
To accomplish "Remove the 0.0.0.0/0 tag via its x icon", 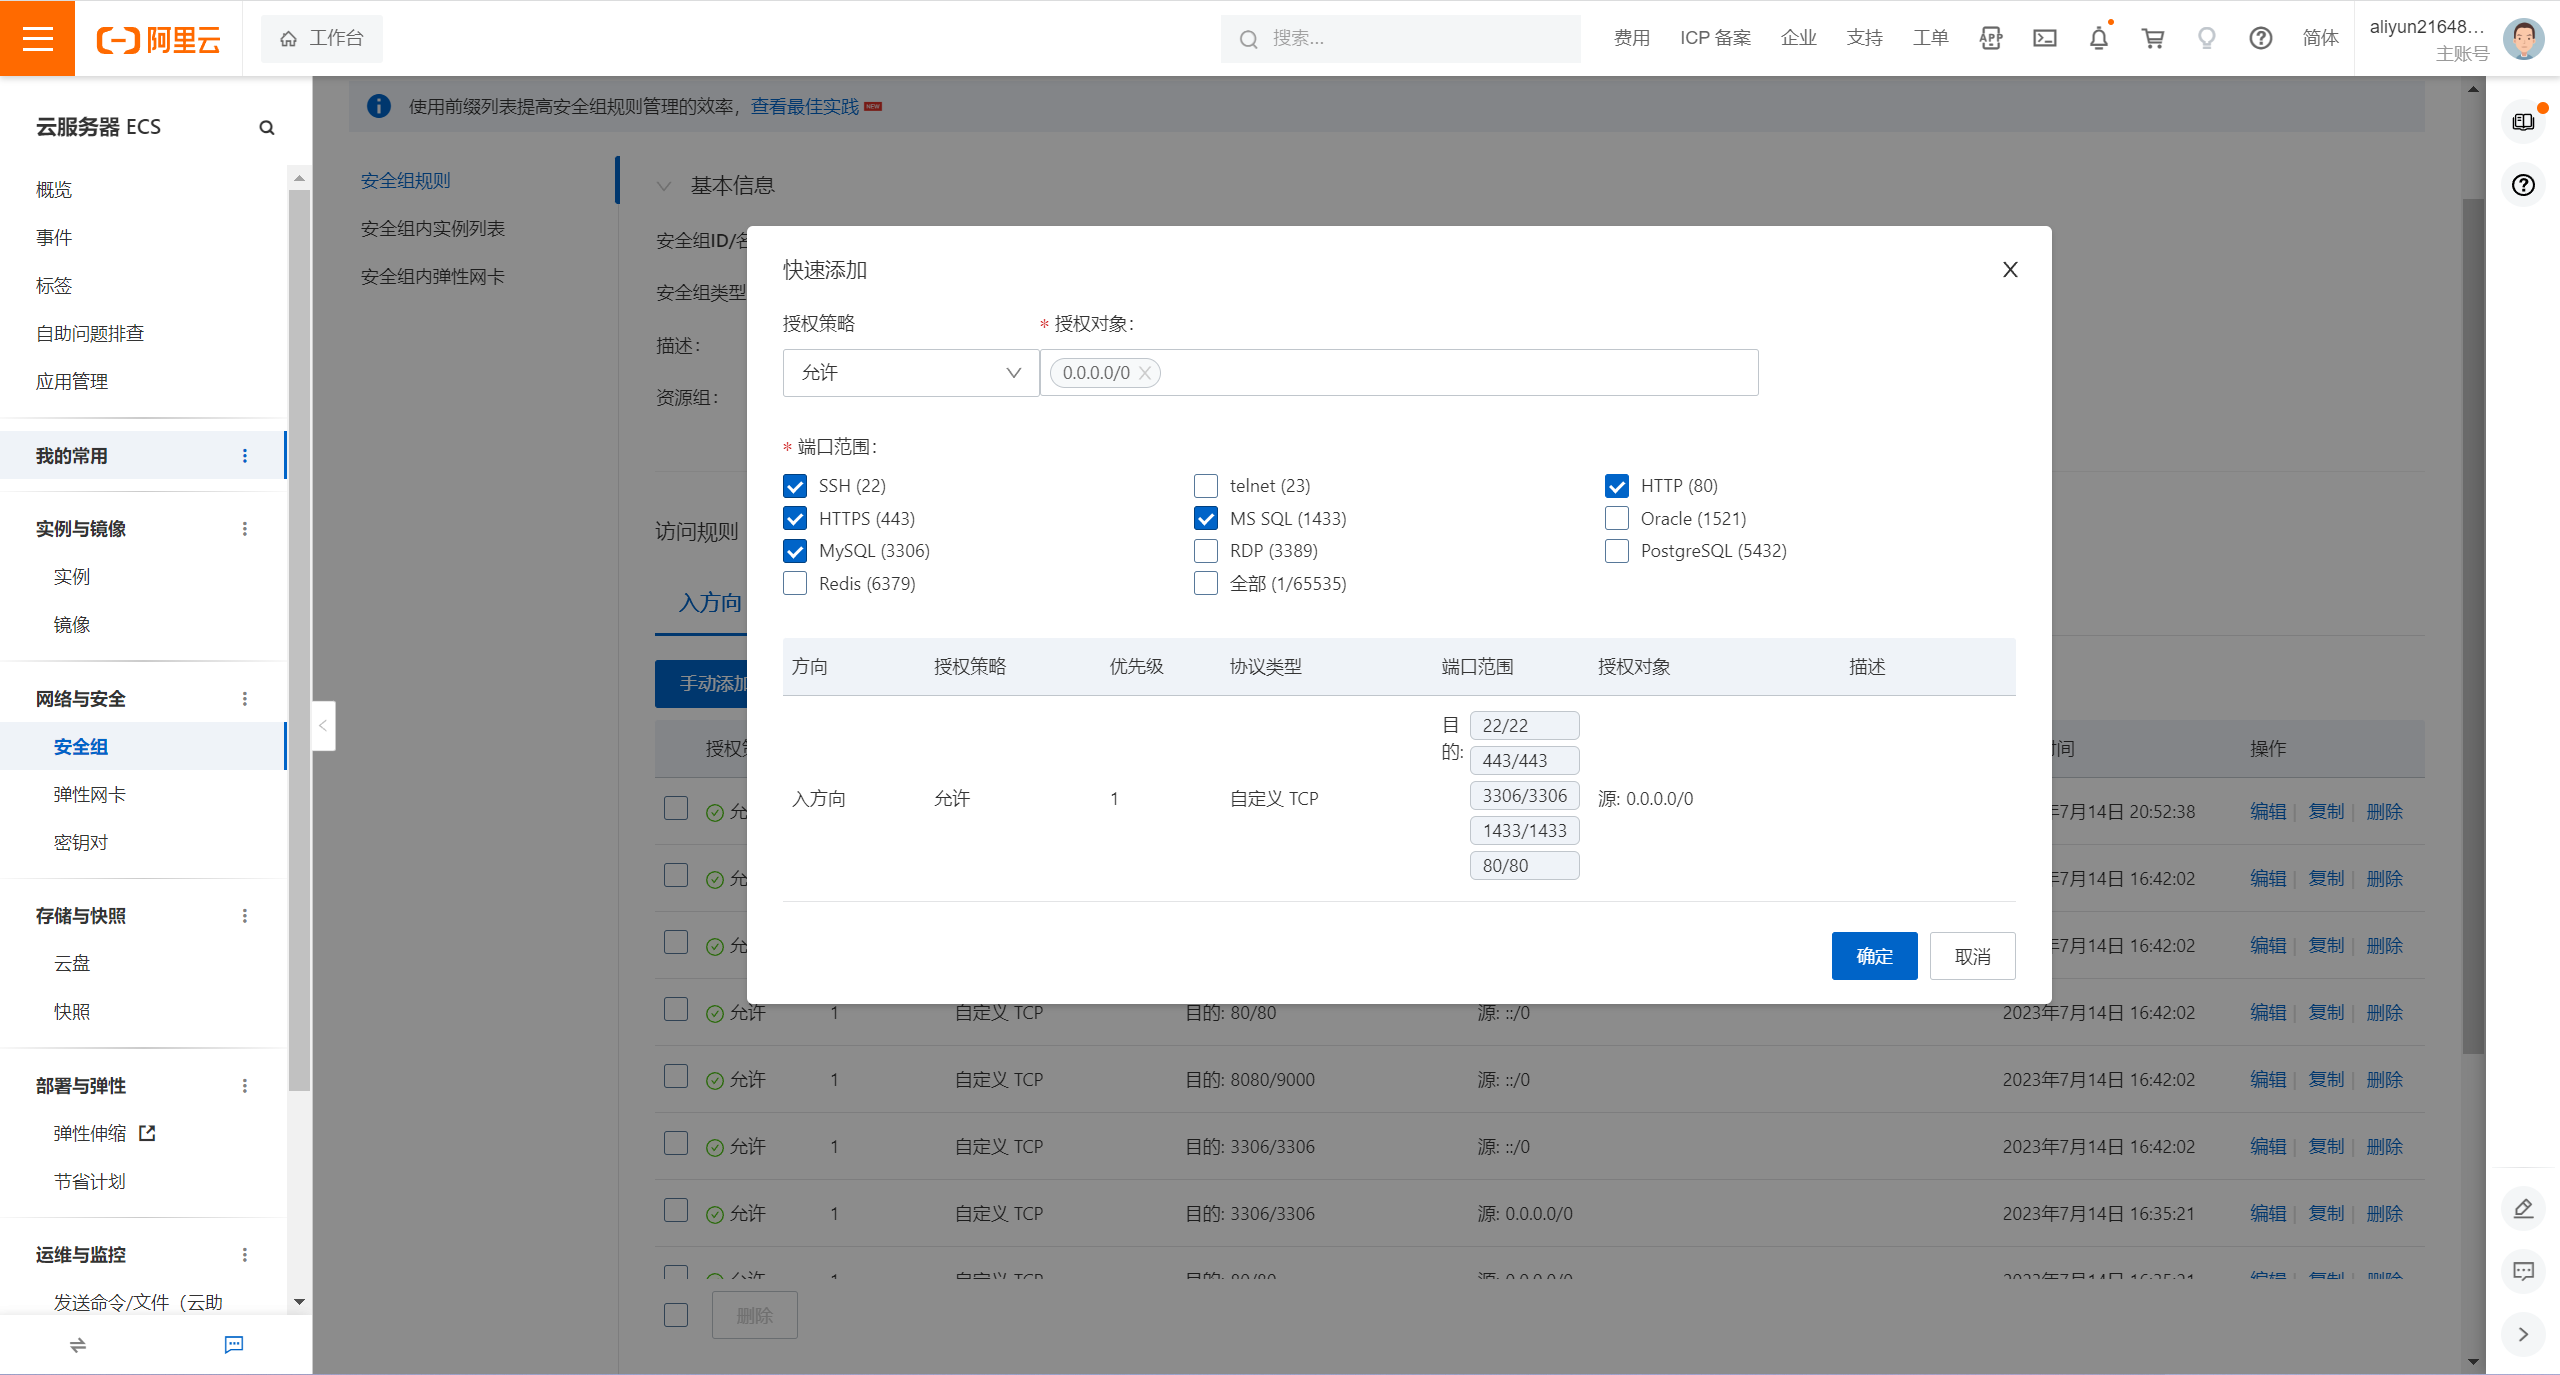I will (1146, 373).
